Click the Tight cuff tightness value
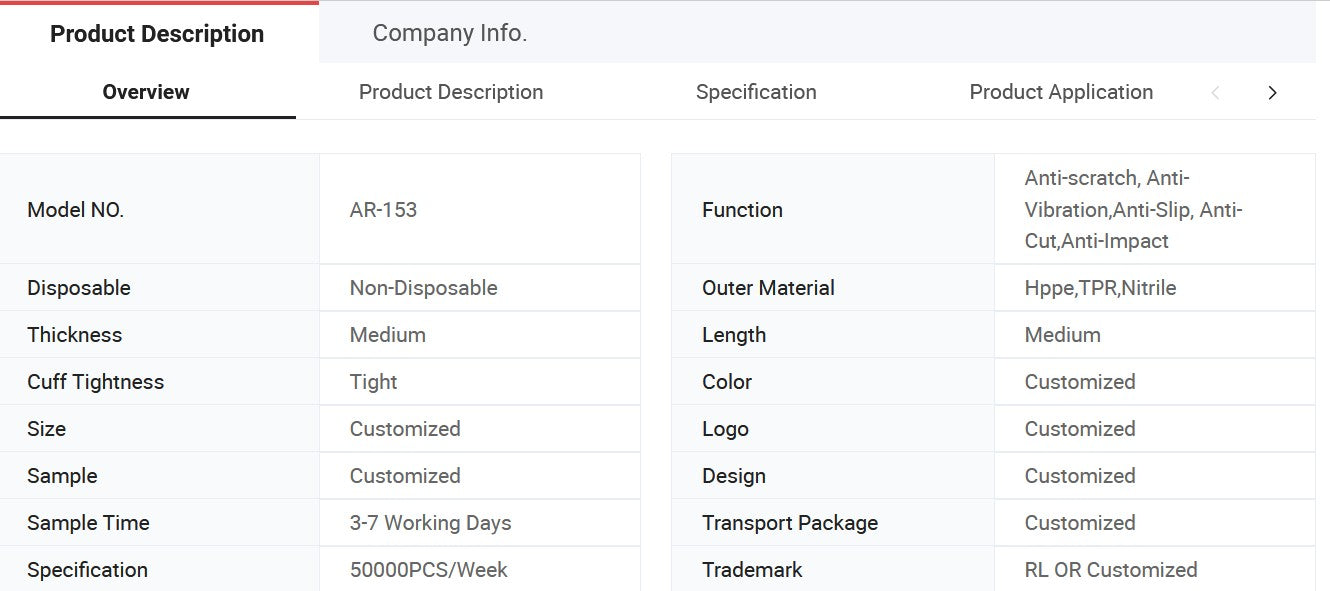Viewport: 1330px width, 591px height. tap(373, 382)
